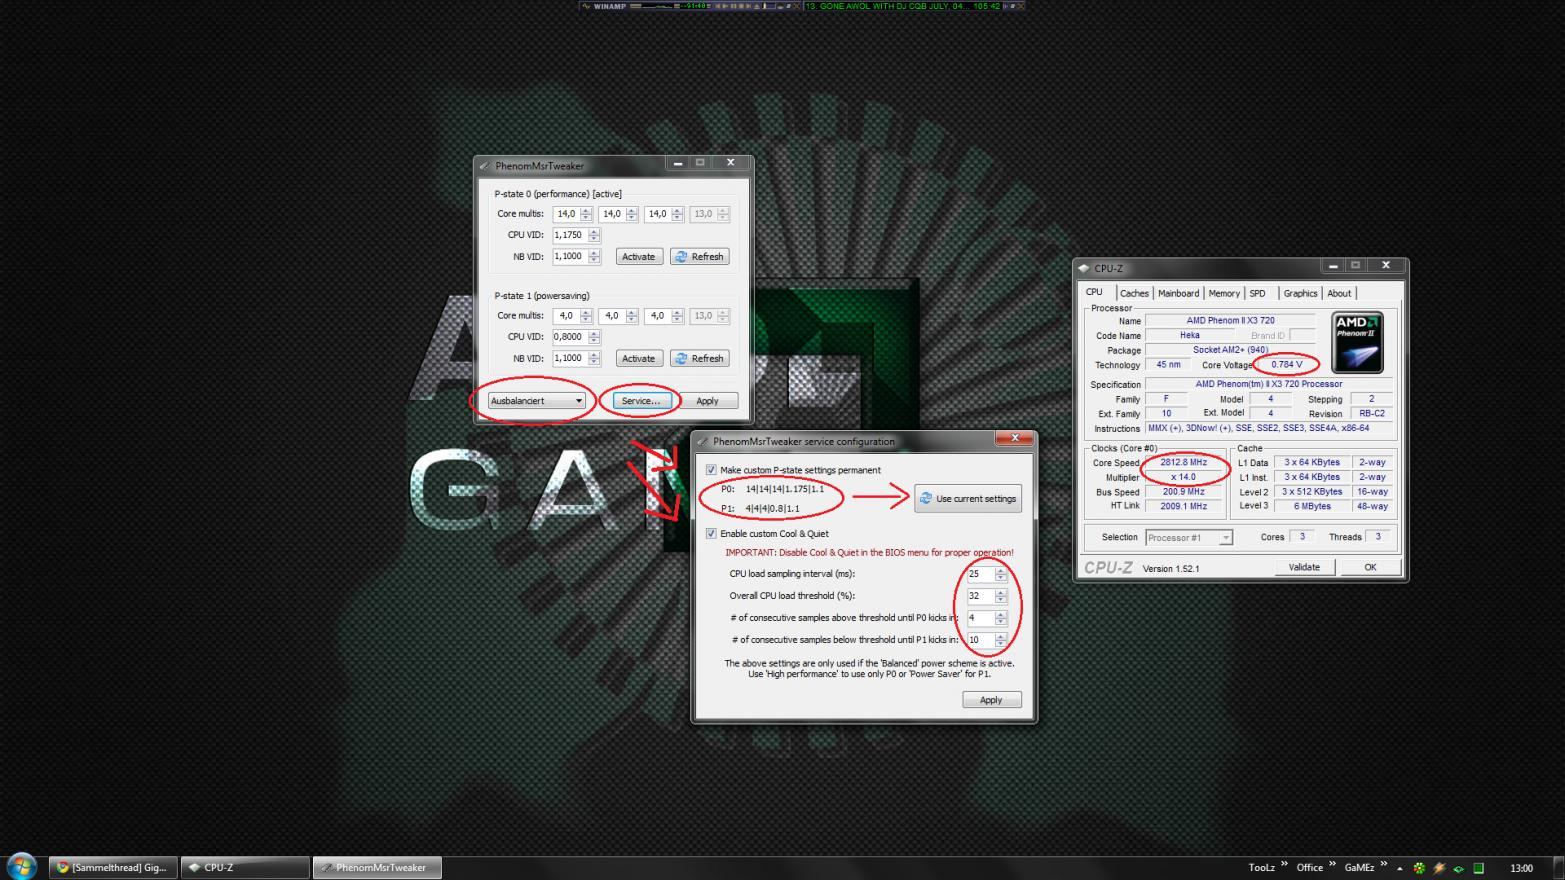Toggle Make custom P-state settings permanent

[x=711, y=470]
